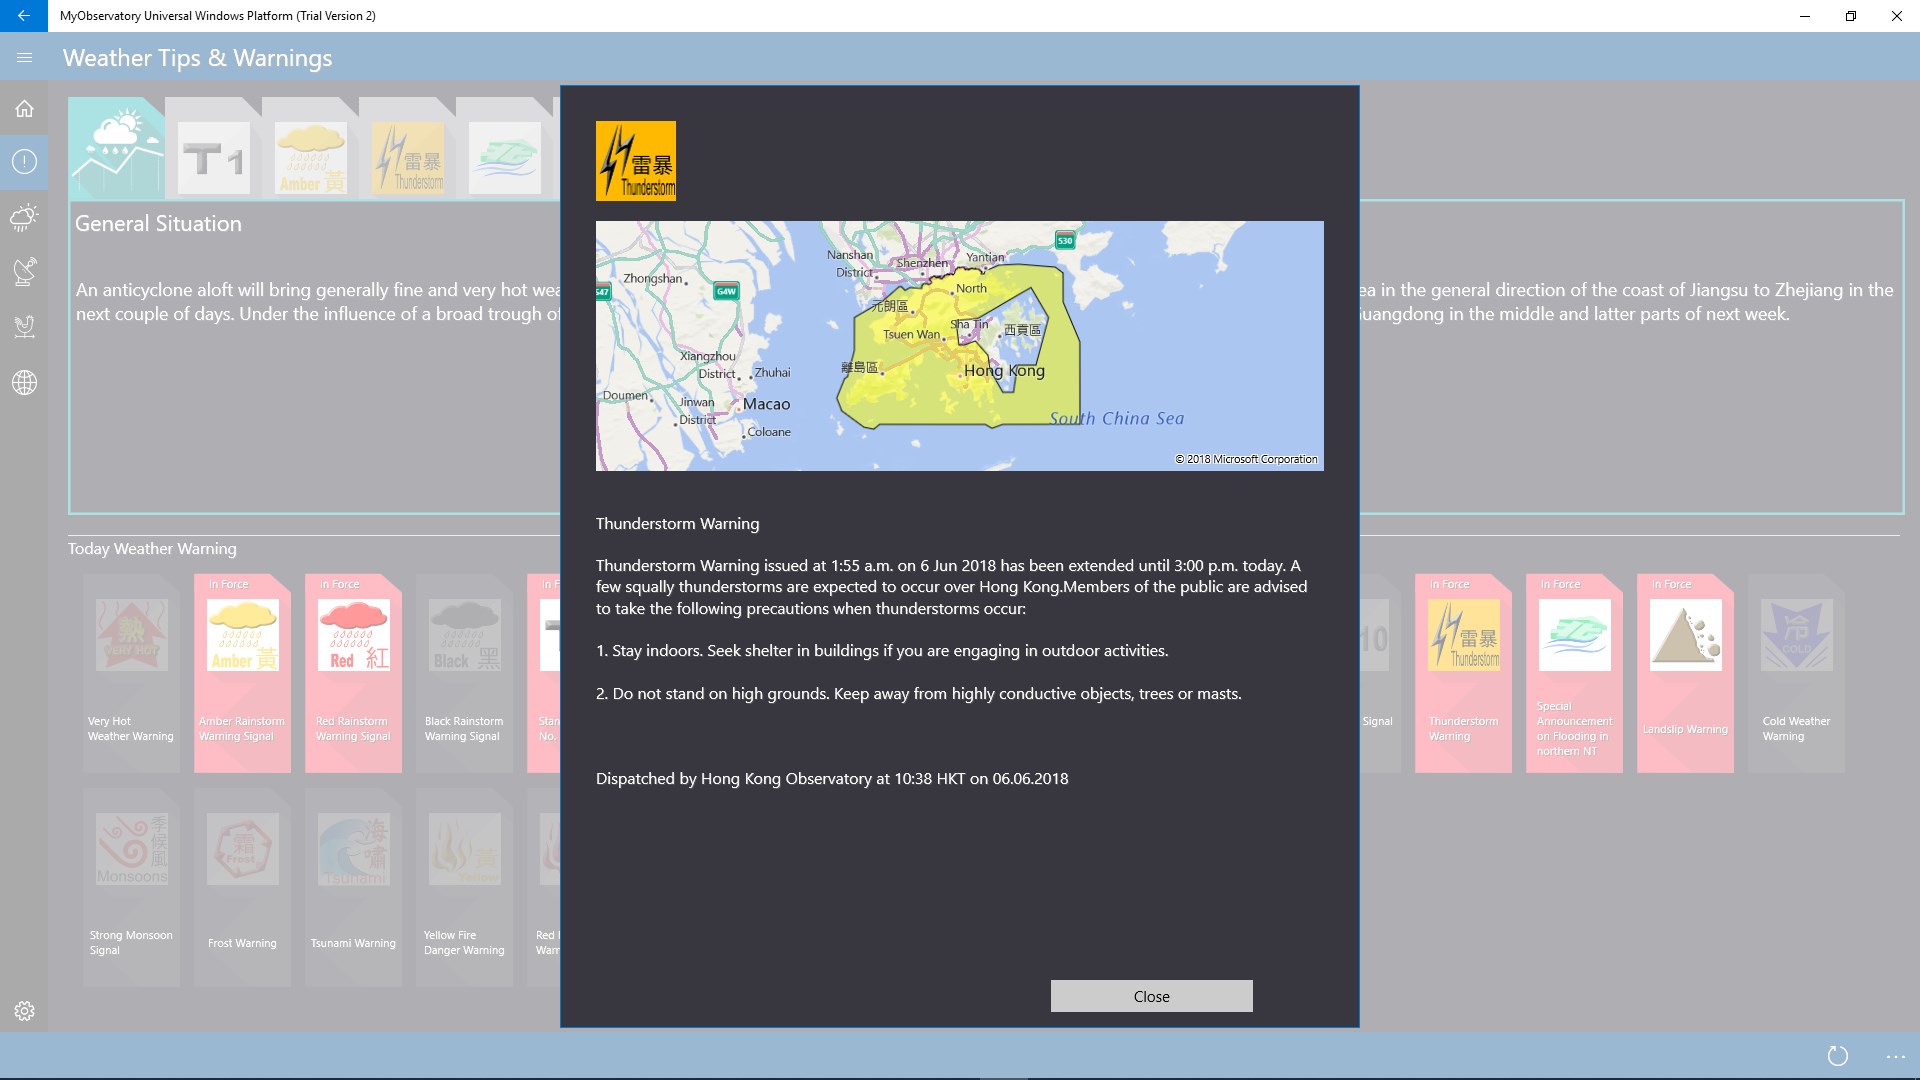Click the back arrow in title bar
Screen dimensions: 1920x1080
23,16
